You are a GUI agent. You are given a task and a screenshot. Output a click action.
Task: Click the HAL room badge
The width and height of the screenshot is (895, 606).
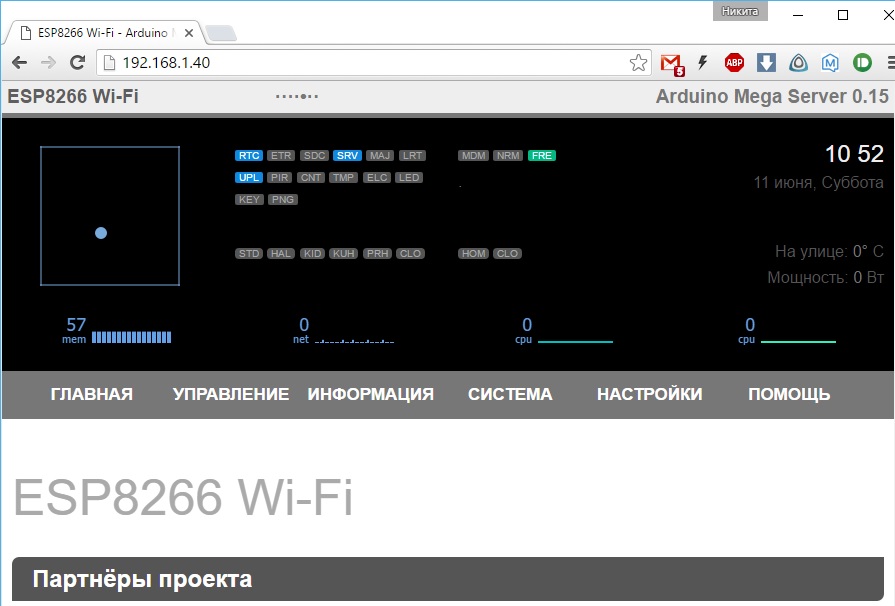(x=281, y=254)
